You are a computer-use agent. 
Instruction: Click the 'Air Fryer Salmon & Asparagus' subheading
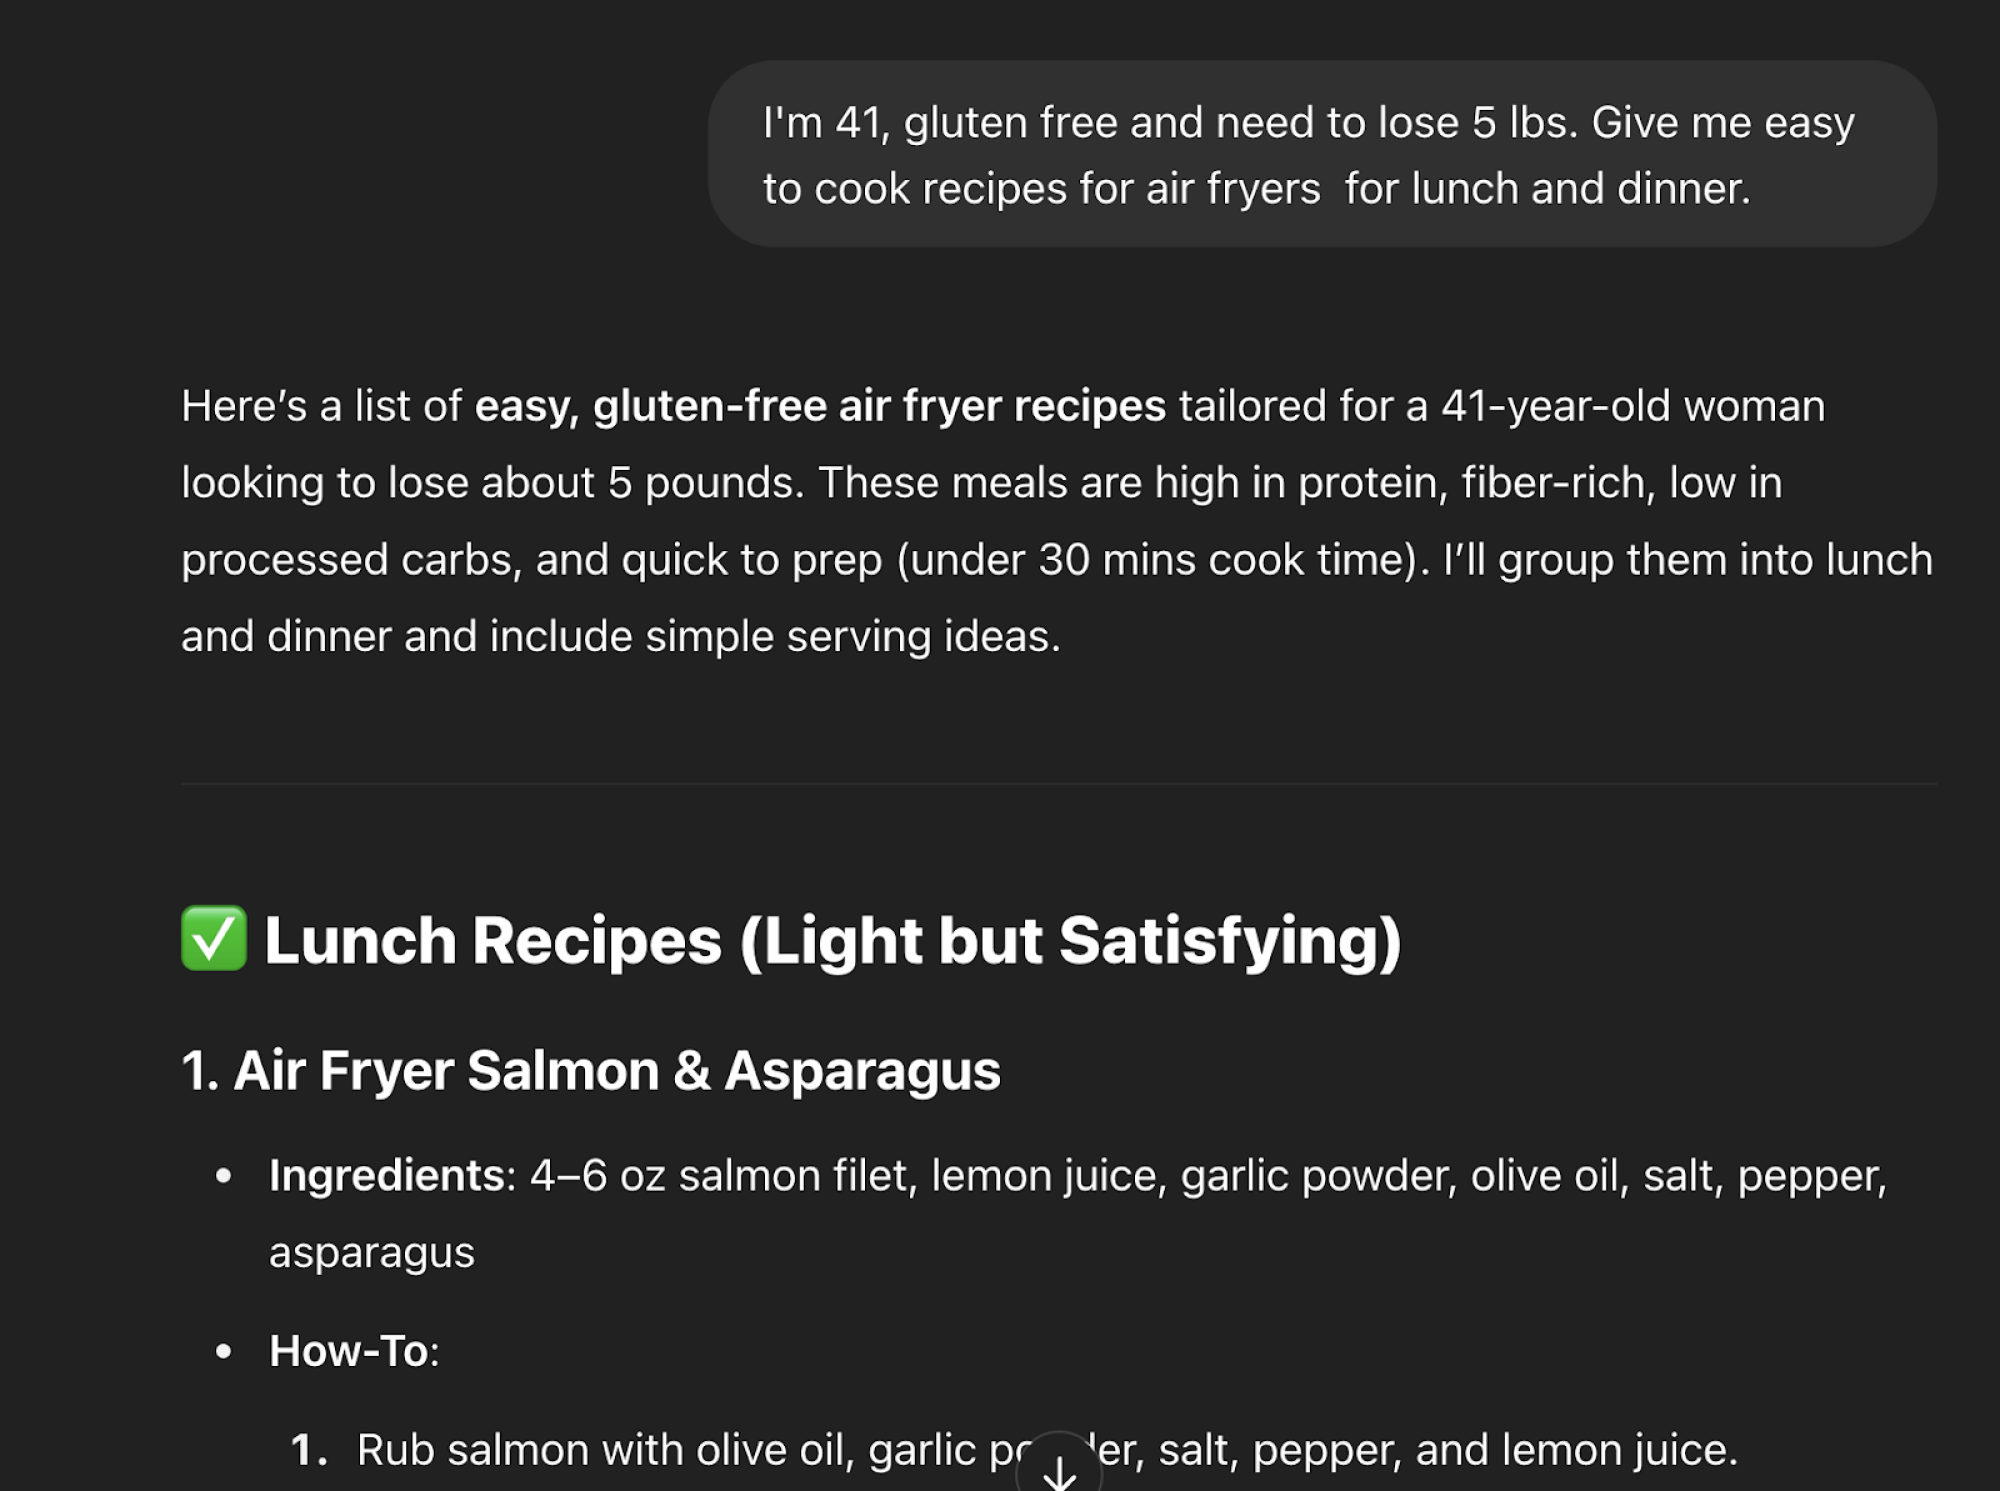pos(591,1070)
